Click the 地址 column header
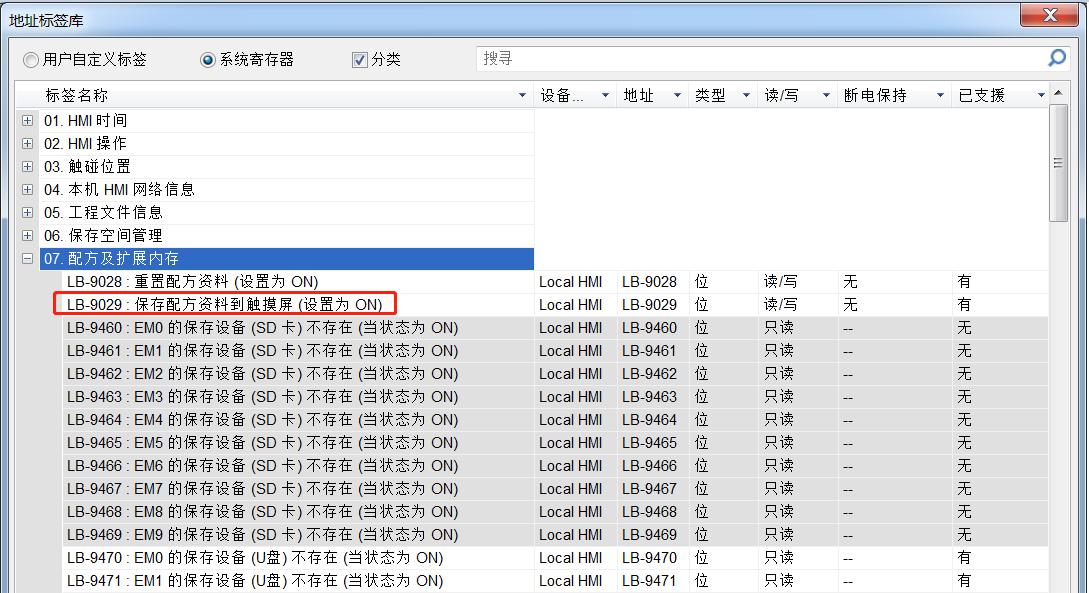1089x593 pixels. pos(651,95)
